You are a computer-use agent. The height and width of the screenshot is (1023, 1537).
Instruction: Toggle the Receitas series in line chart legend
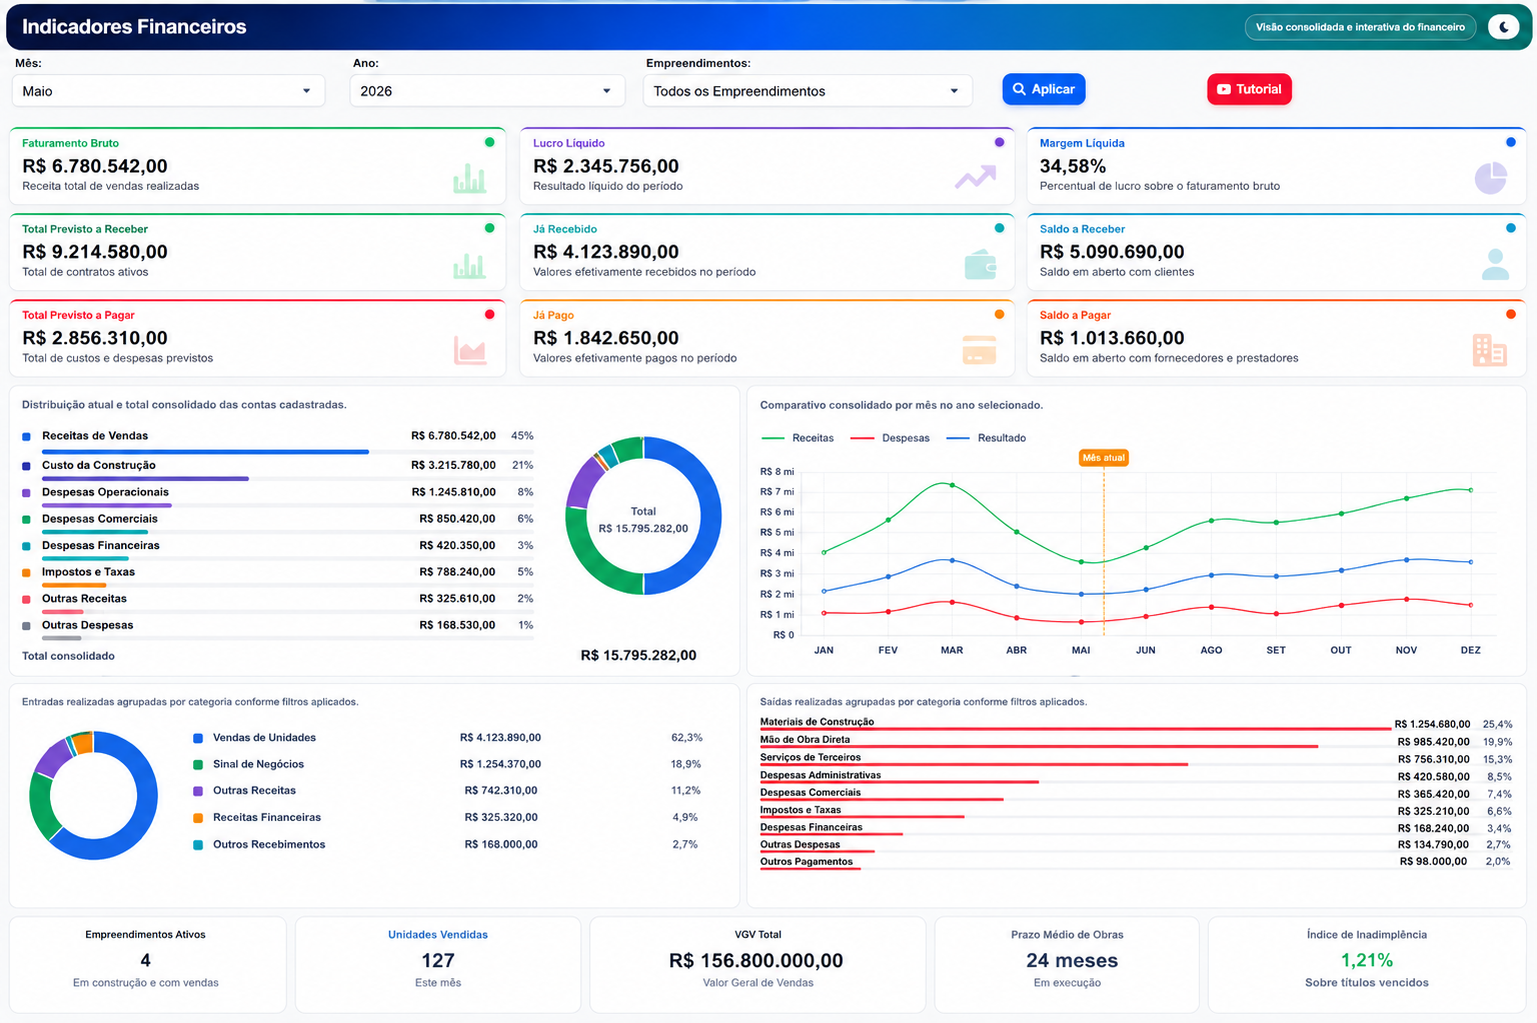[x=798, y=438]
